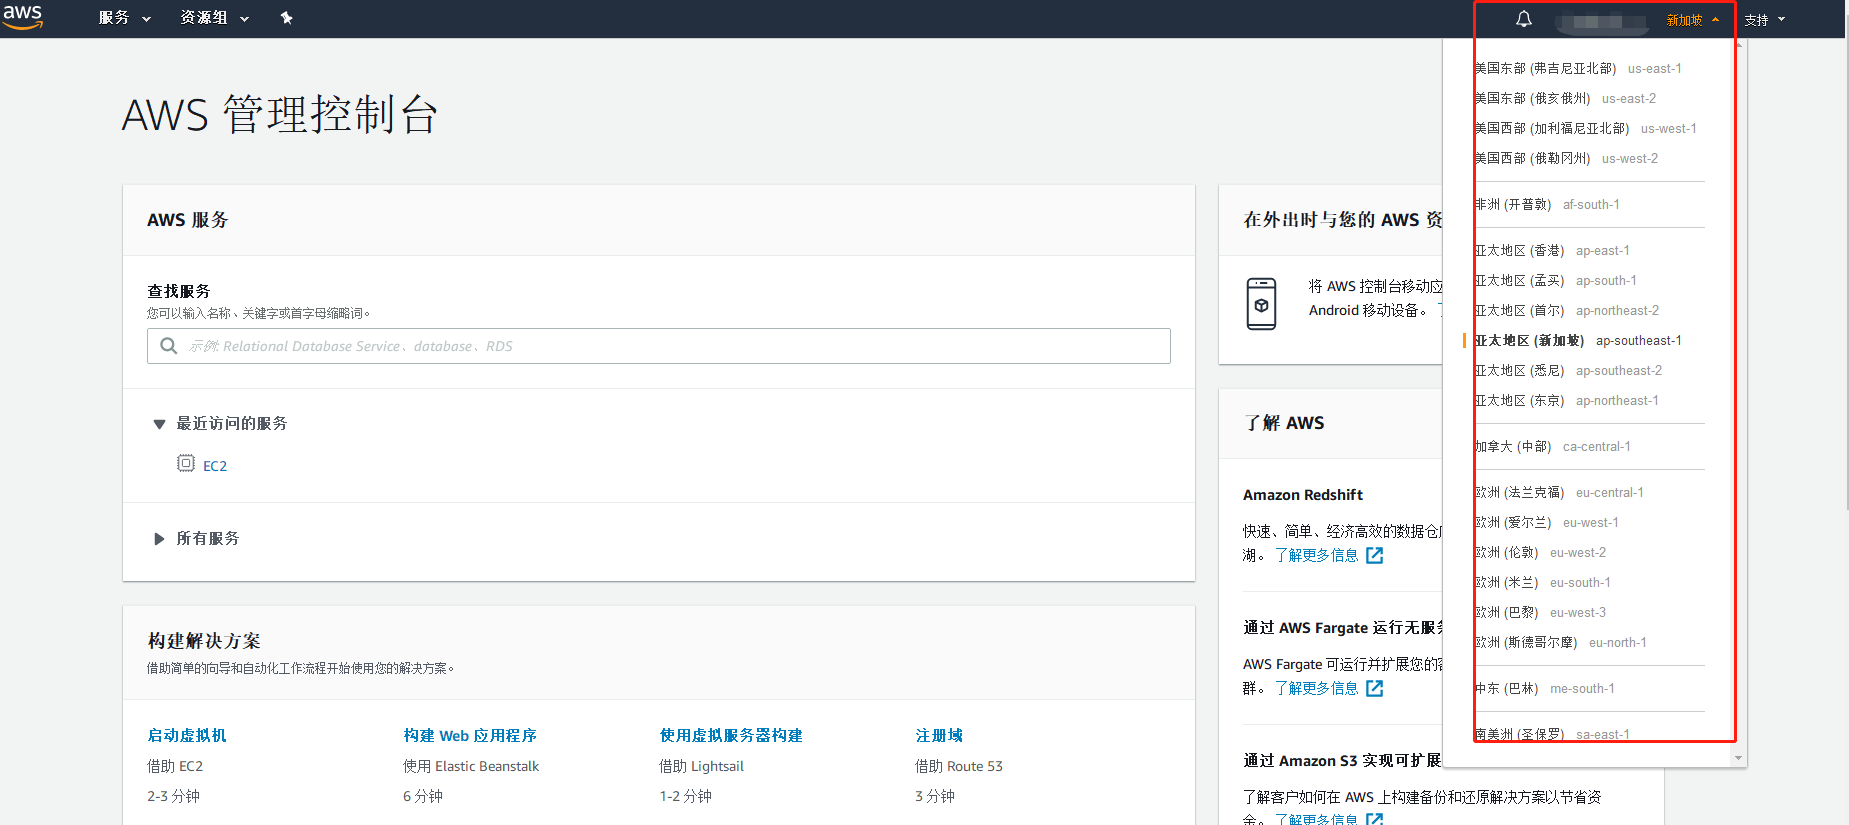Select region ap-northeast-2 首尔
Image resolution: width=1849 pixels, height=825 pixels.
click(1566, 311)
